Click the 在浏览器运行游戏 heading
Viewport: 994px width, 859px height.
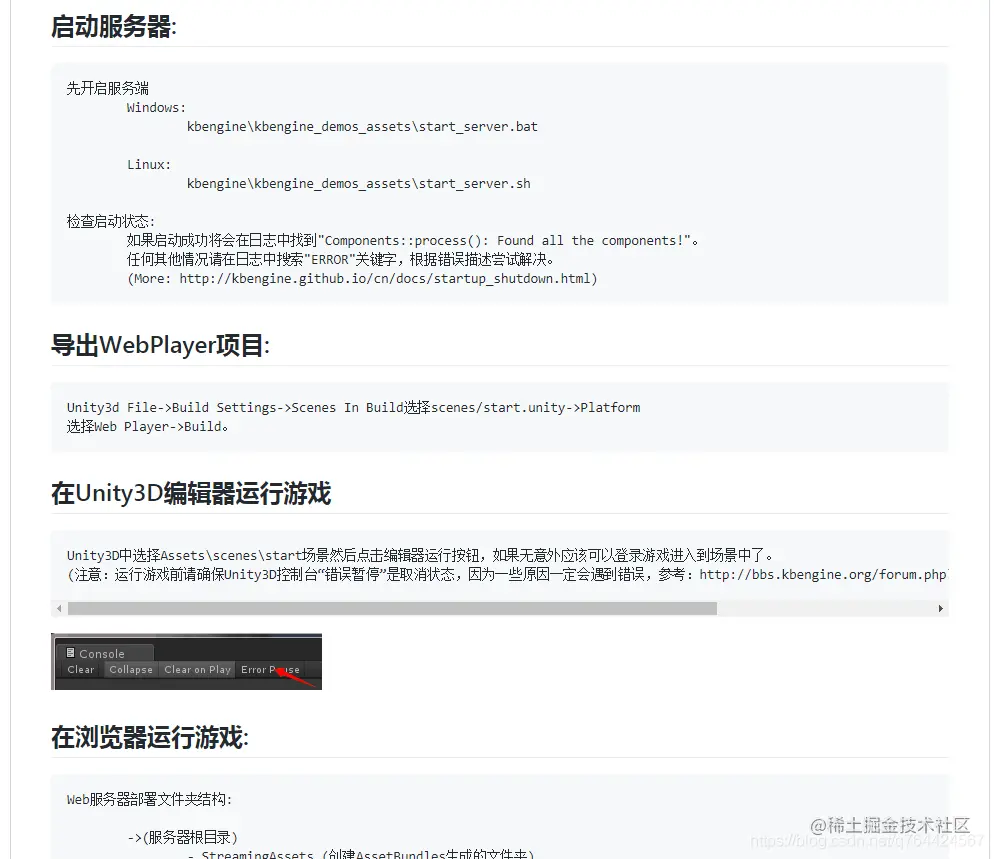tap(150, 737)
